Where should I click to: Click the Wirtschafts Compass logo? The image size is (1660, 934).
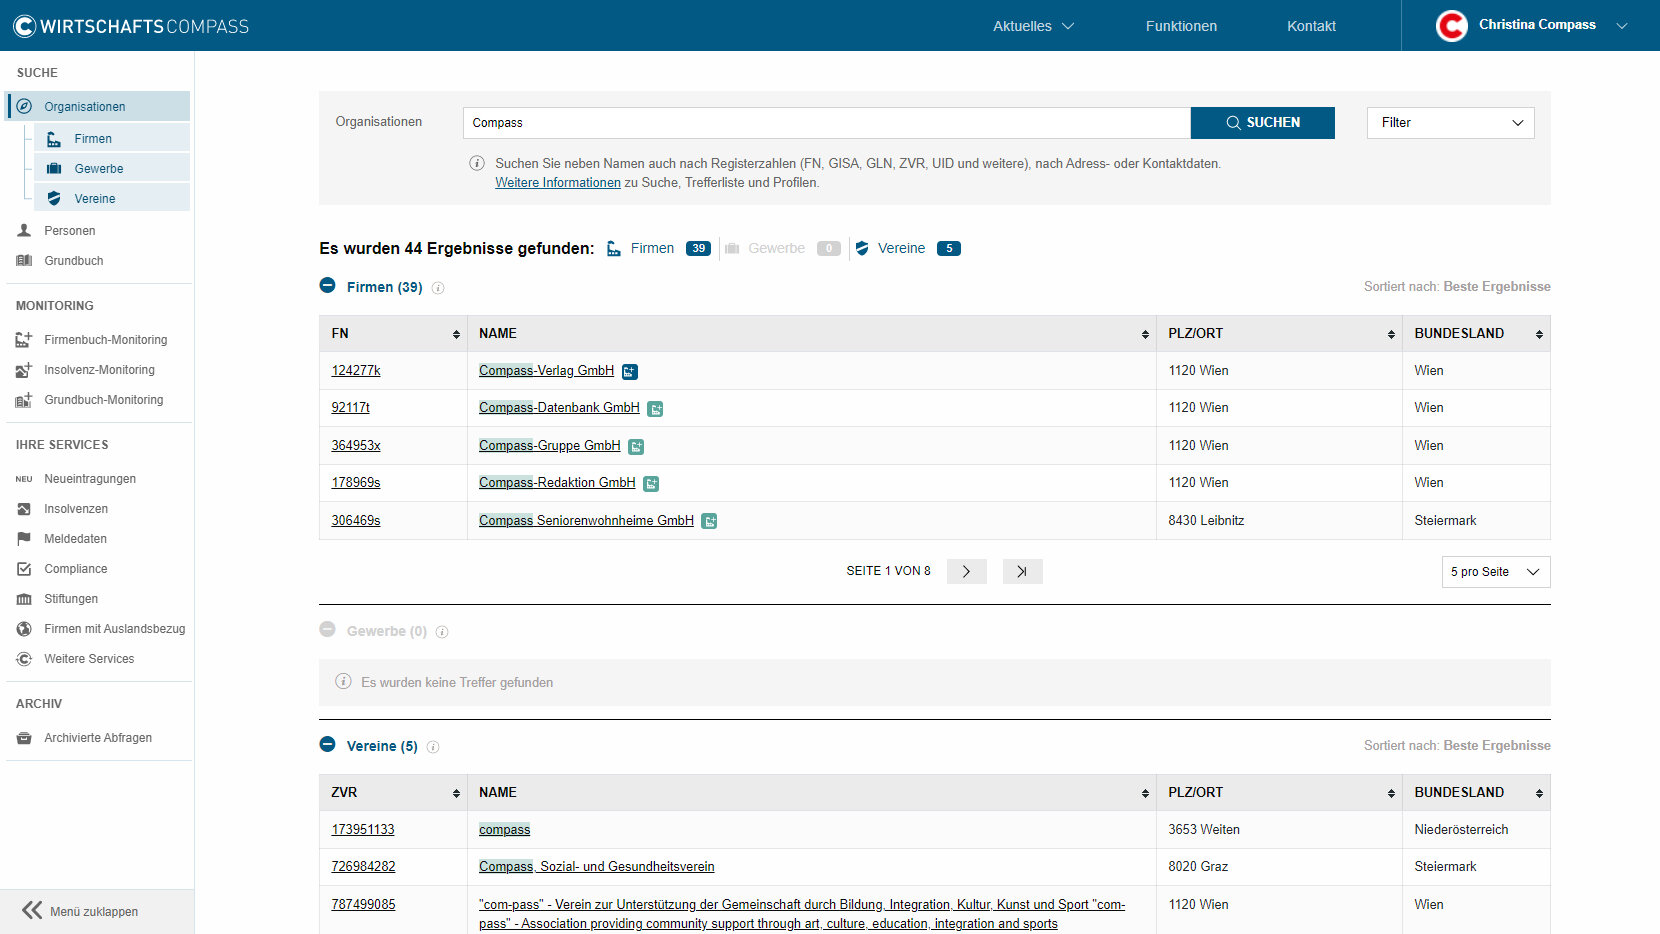(x=131, y=26)
